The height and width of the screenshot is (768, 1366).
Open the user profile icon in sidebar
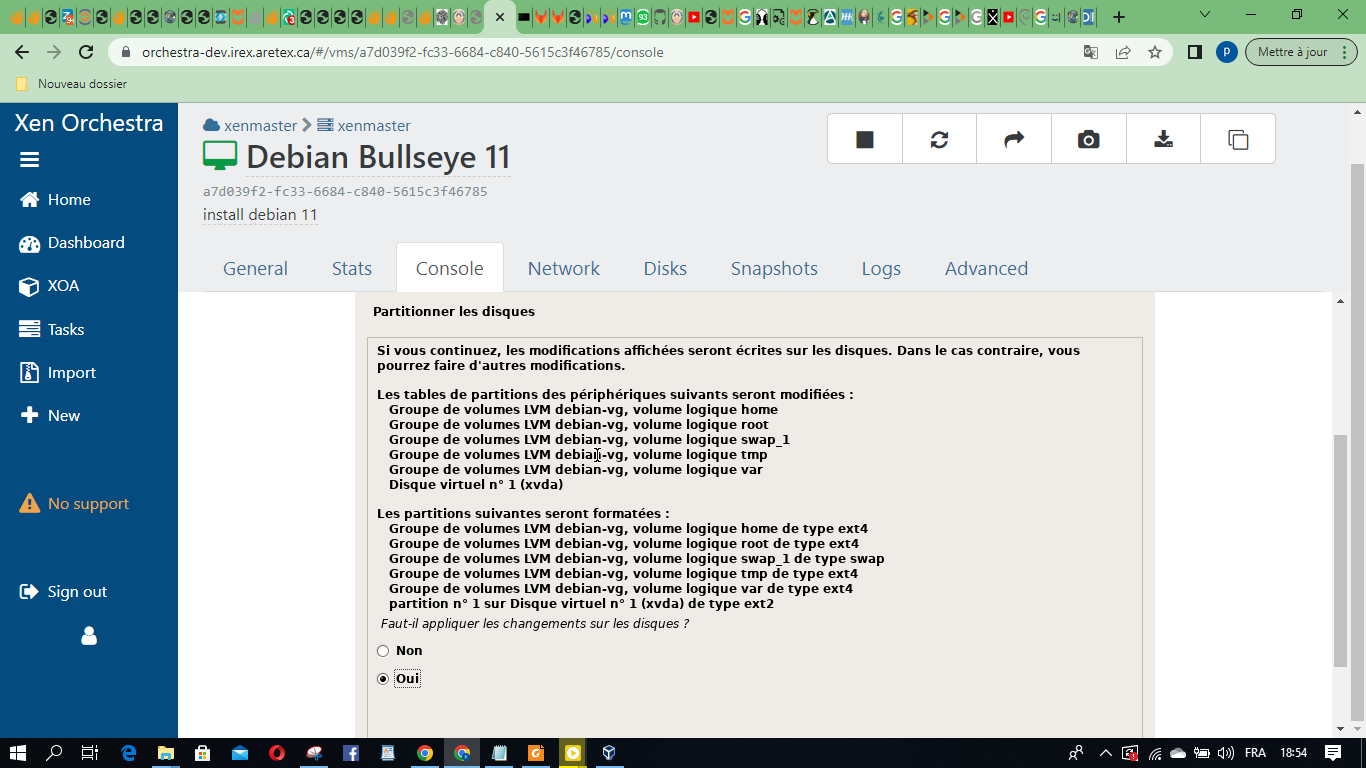click(89, 636)
